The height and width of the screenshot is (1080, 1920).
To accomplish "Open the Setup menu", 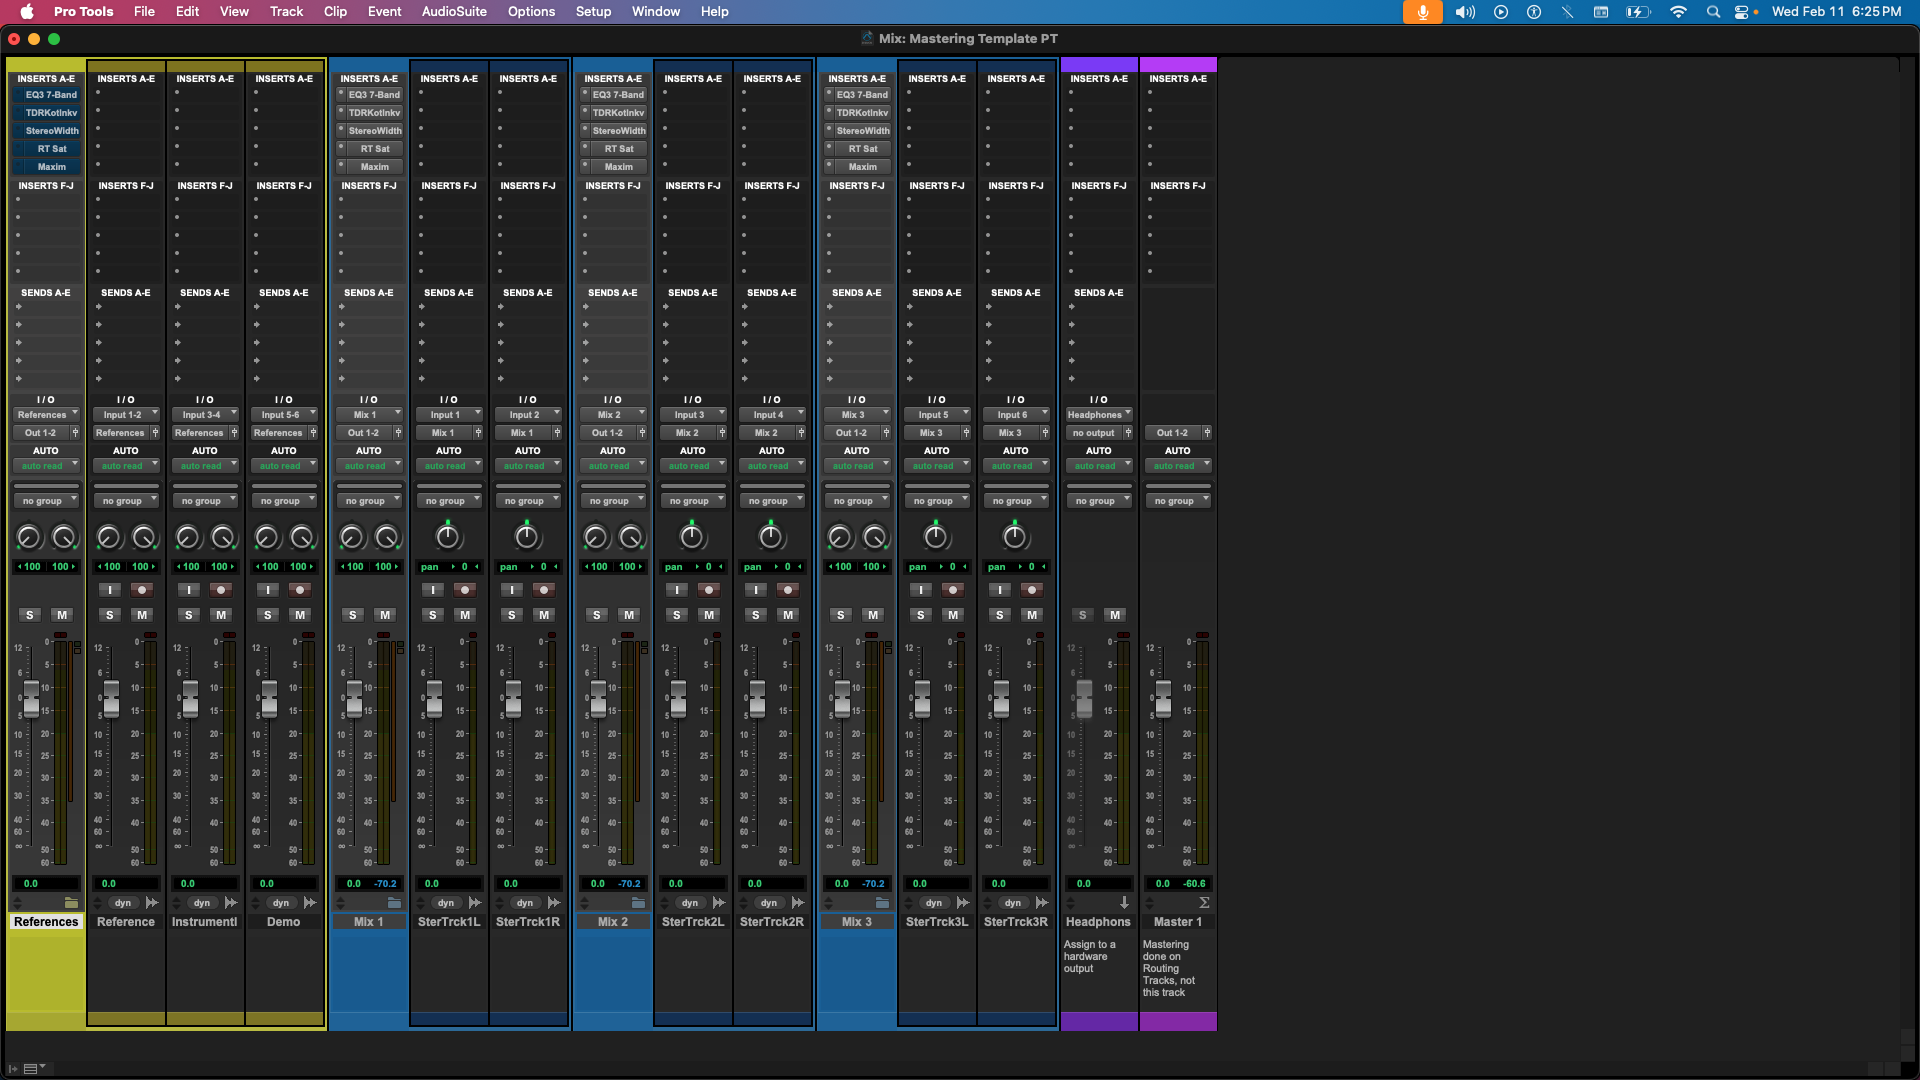I will 593,12.
